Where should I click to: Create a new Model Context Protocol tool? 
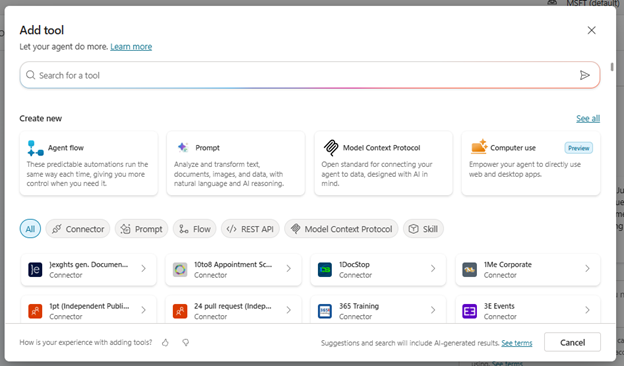tap(384, 164)
